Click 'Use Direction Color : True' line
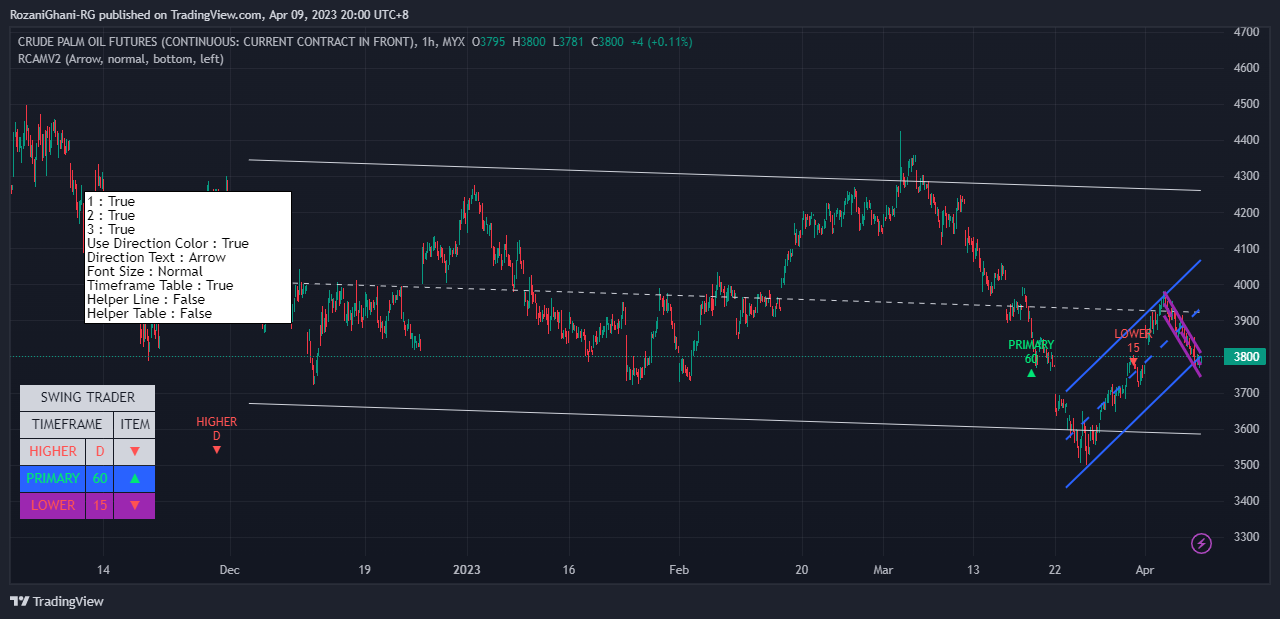Viewport: 1280px width, 619px height. coord(168,243)
